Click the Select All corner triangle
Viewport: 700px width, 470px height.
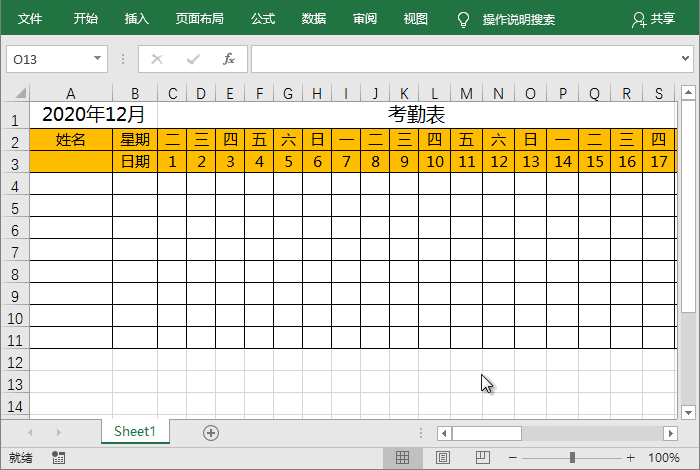21,93
